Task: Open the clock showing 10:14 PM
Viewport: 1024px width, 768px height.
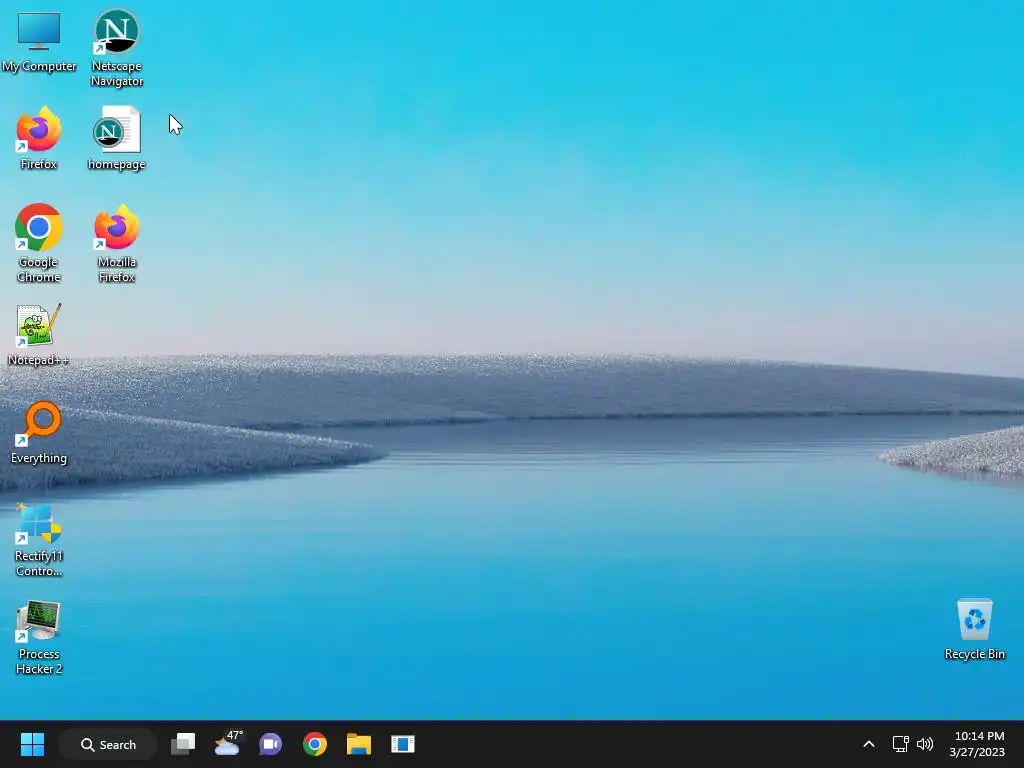Action: tap(978, 744)
